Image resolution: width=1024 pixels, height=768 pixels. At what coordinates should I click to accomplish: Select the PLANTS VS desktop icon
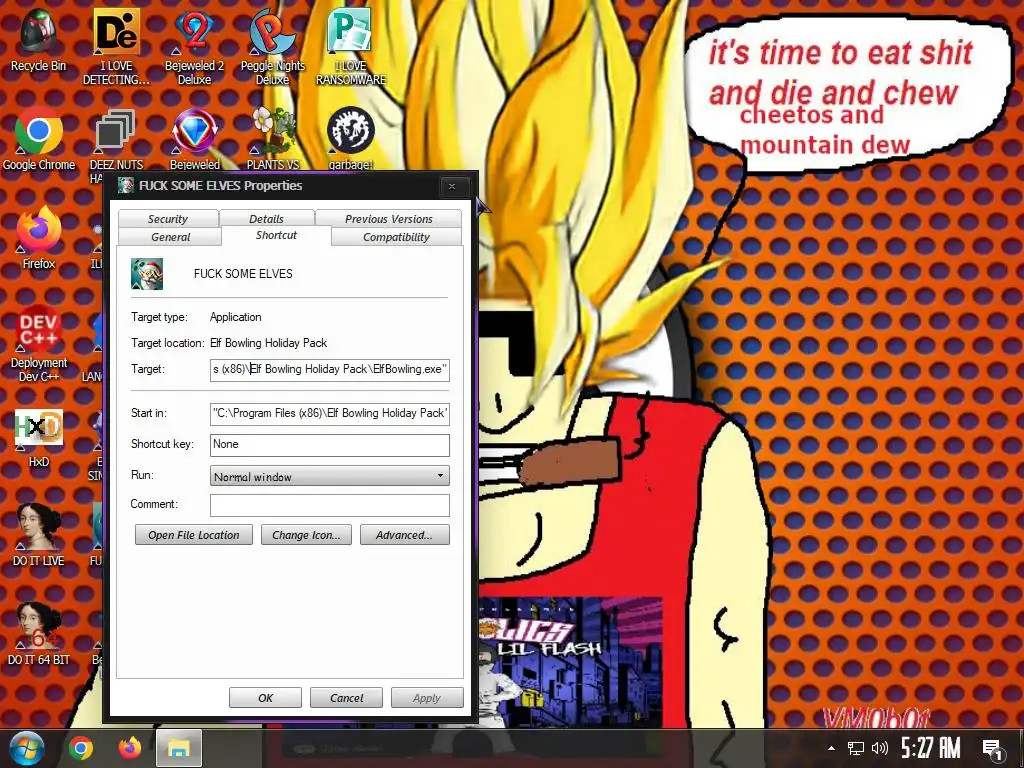tap(273, 138)
